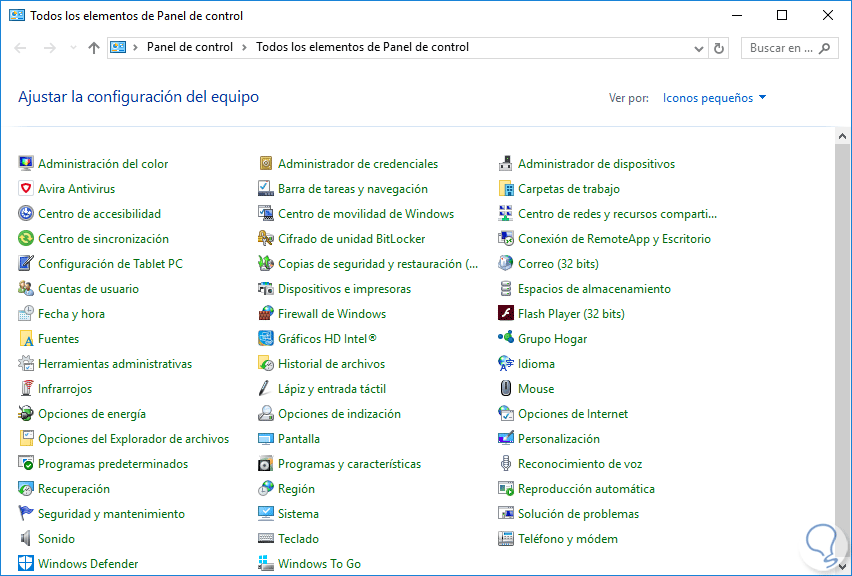The width and height of the screenshot is (852, 576).
Task: Expand chevron before 'Panel de control' breadcrumb
Action: pos(136,48)
